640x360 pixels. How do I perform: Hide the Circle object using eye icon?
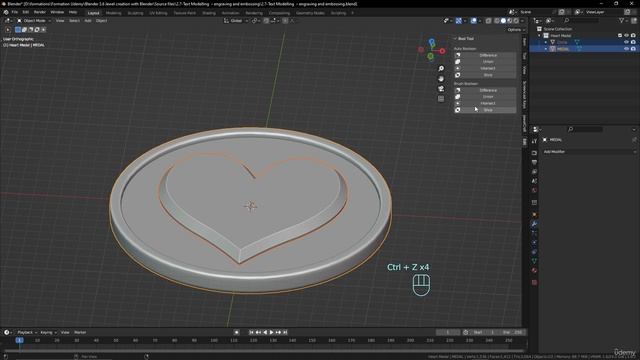627,42
